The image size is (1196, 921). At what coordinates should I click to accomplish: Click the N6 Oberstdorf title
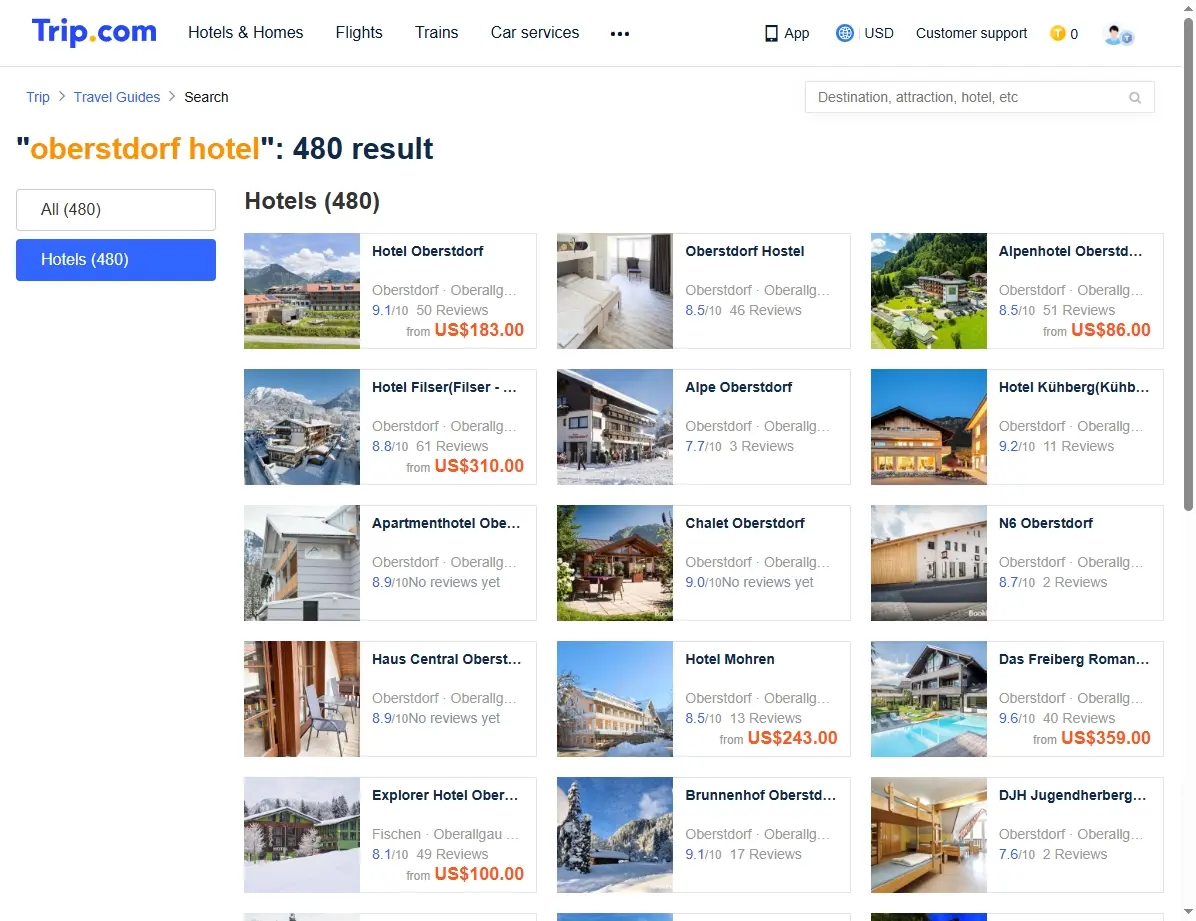(x=1046, y=523)
